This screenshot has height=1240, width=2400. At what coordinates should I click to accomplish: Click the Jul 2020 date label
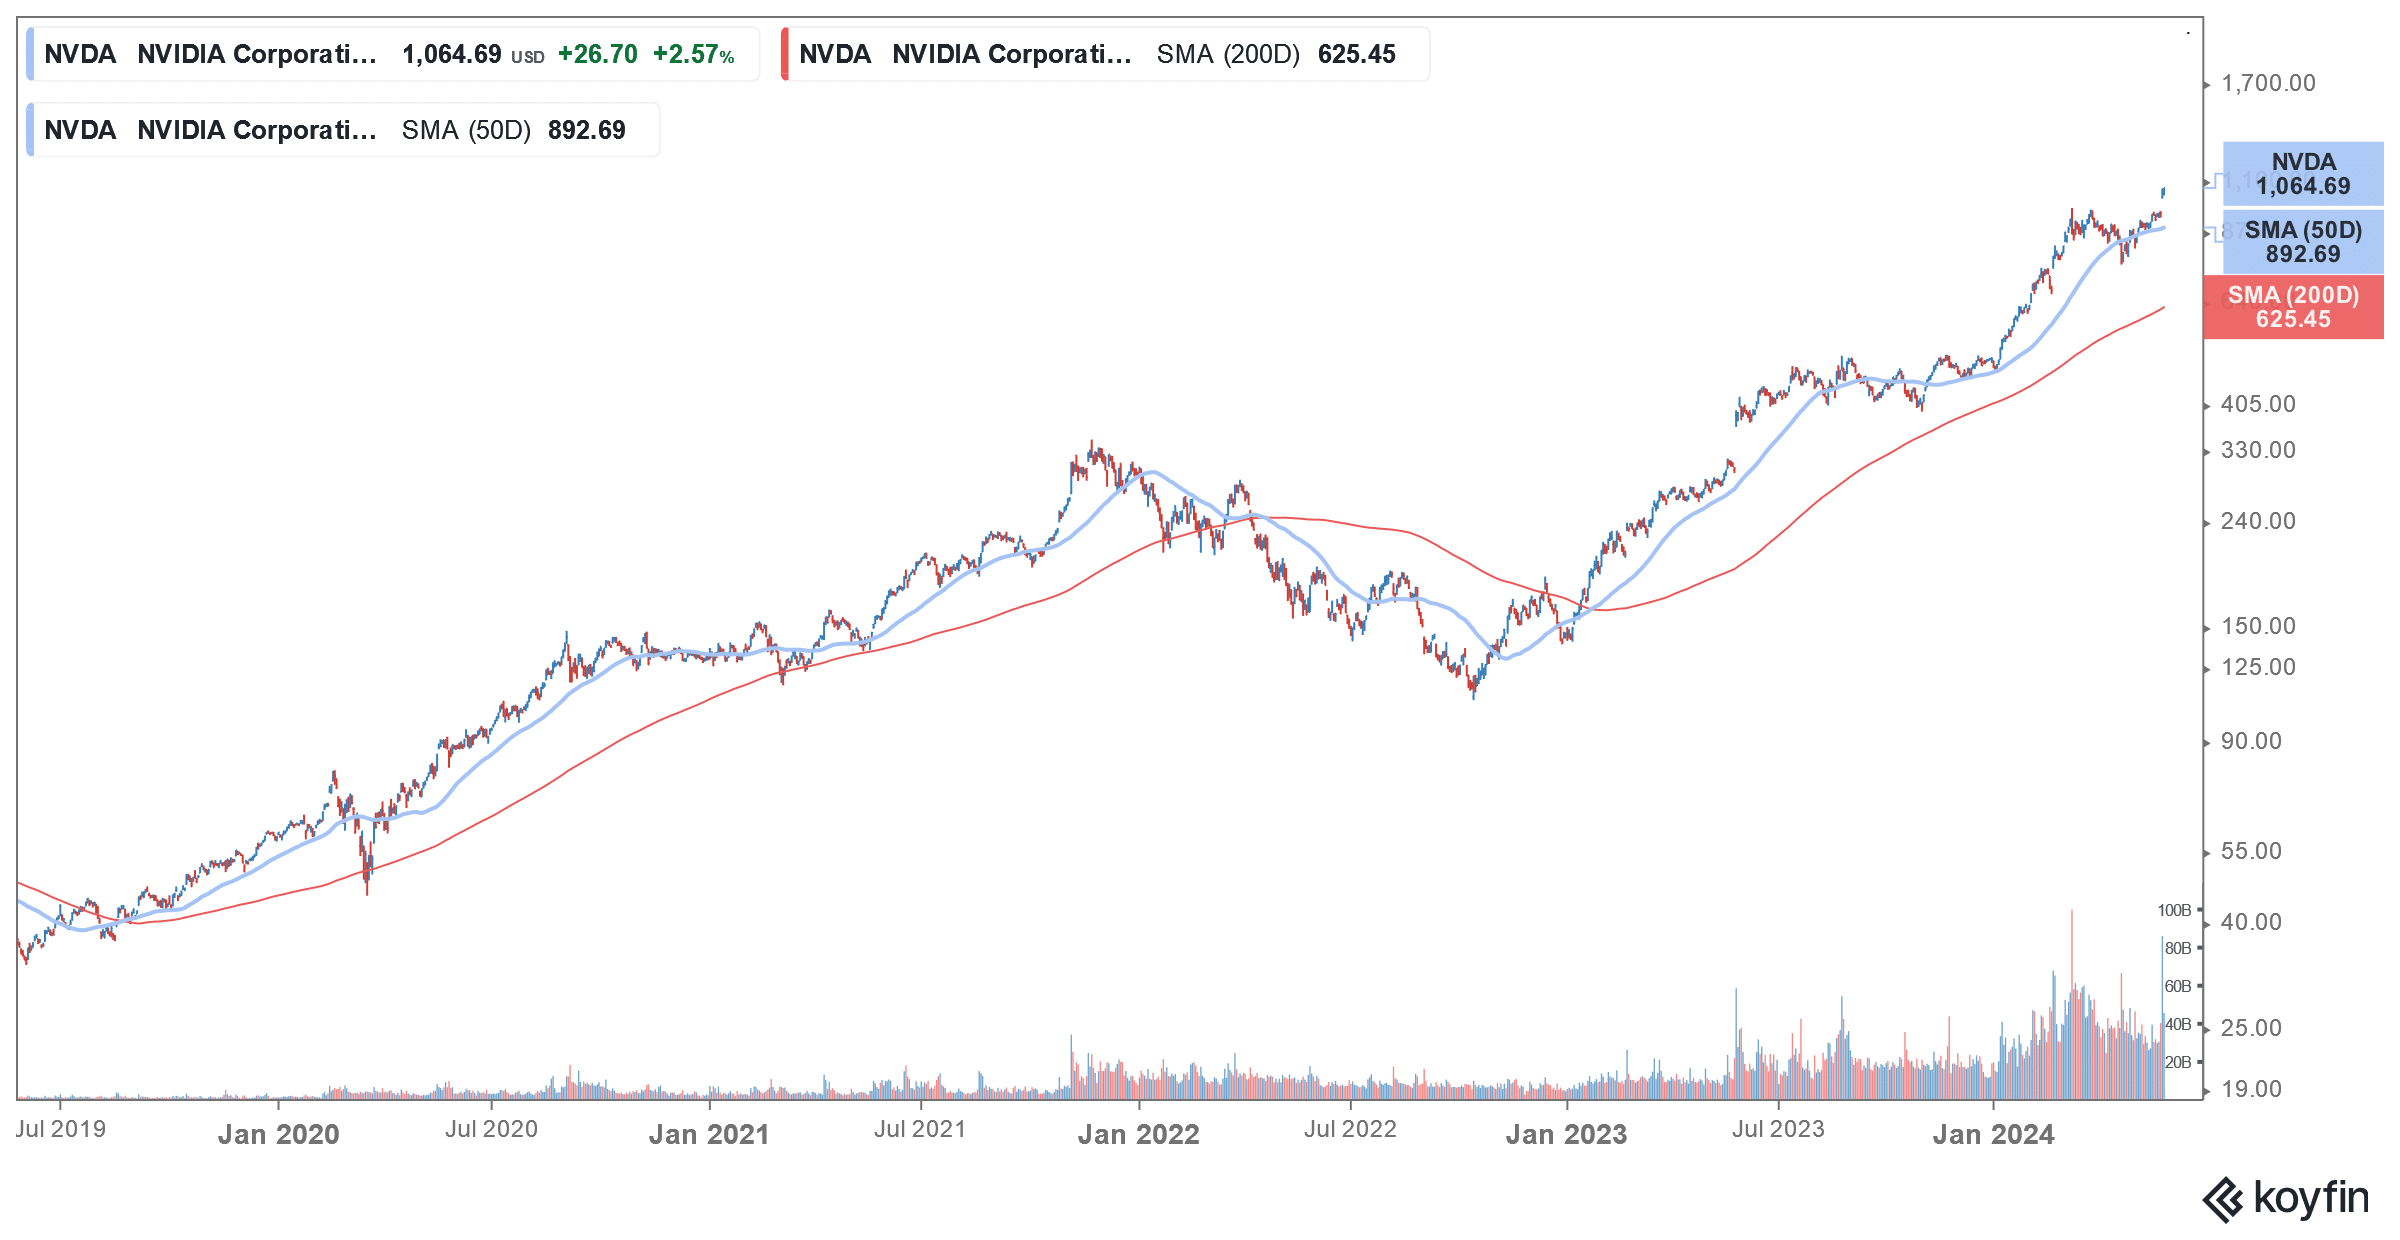click(x=491, y=1129)
